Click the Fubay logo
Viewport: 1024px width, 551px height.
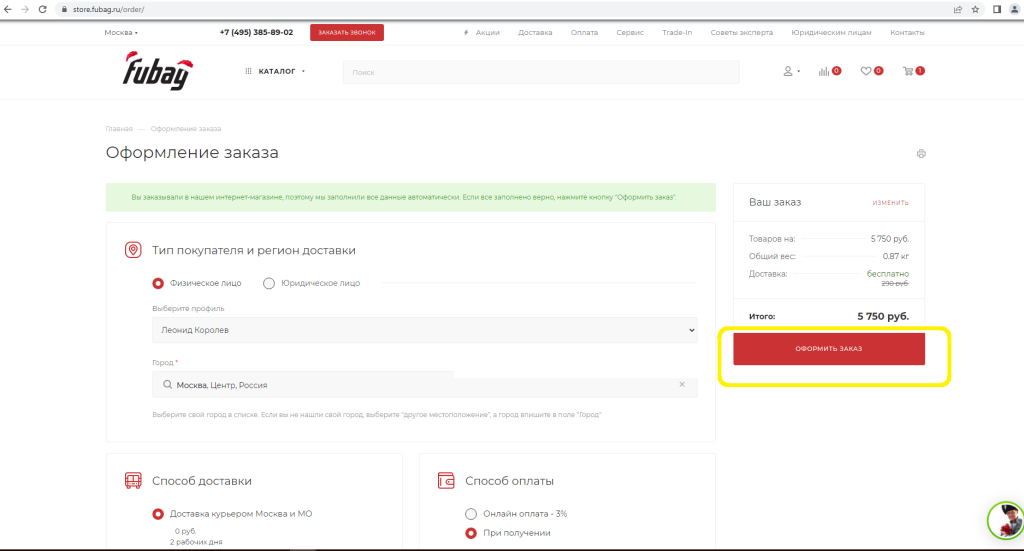[156, 71]
